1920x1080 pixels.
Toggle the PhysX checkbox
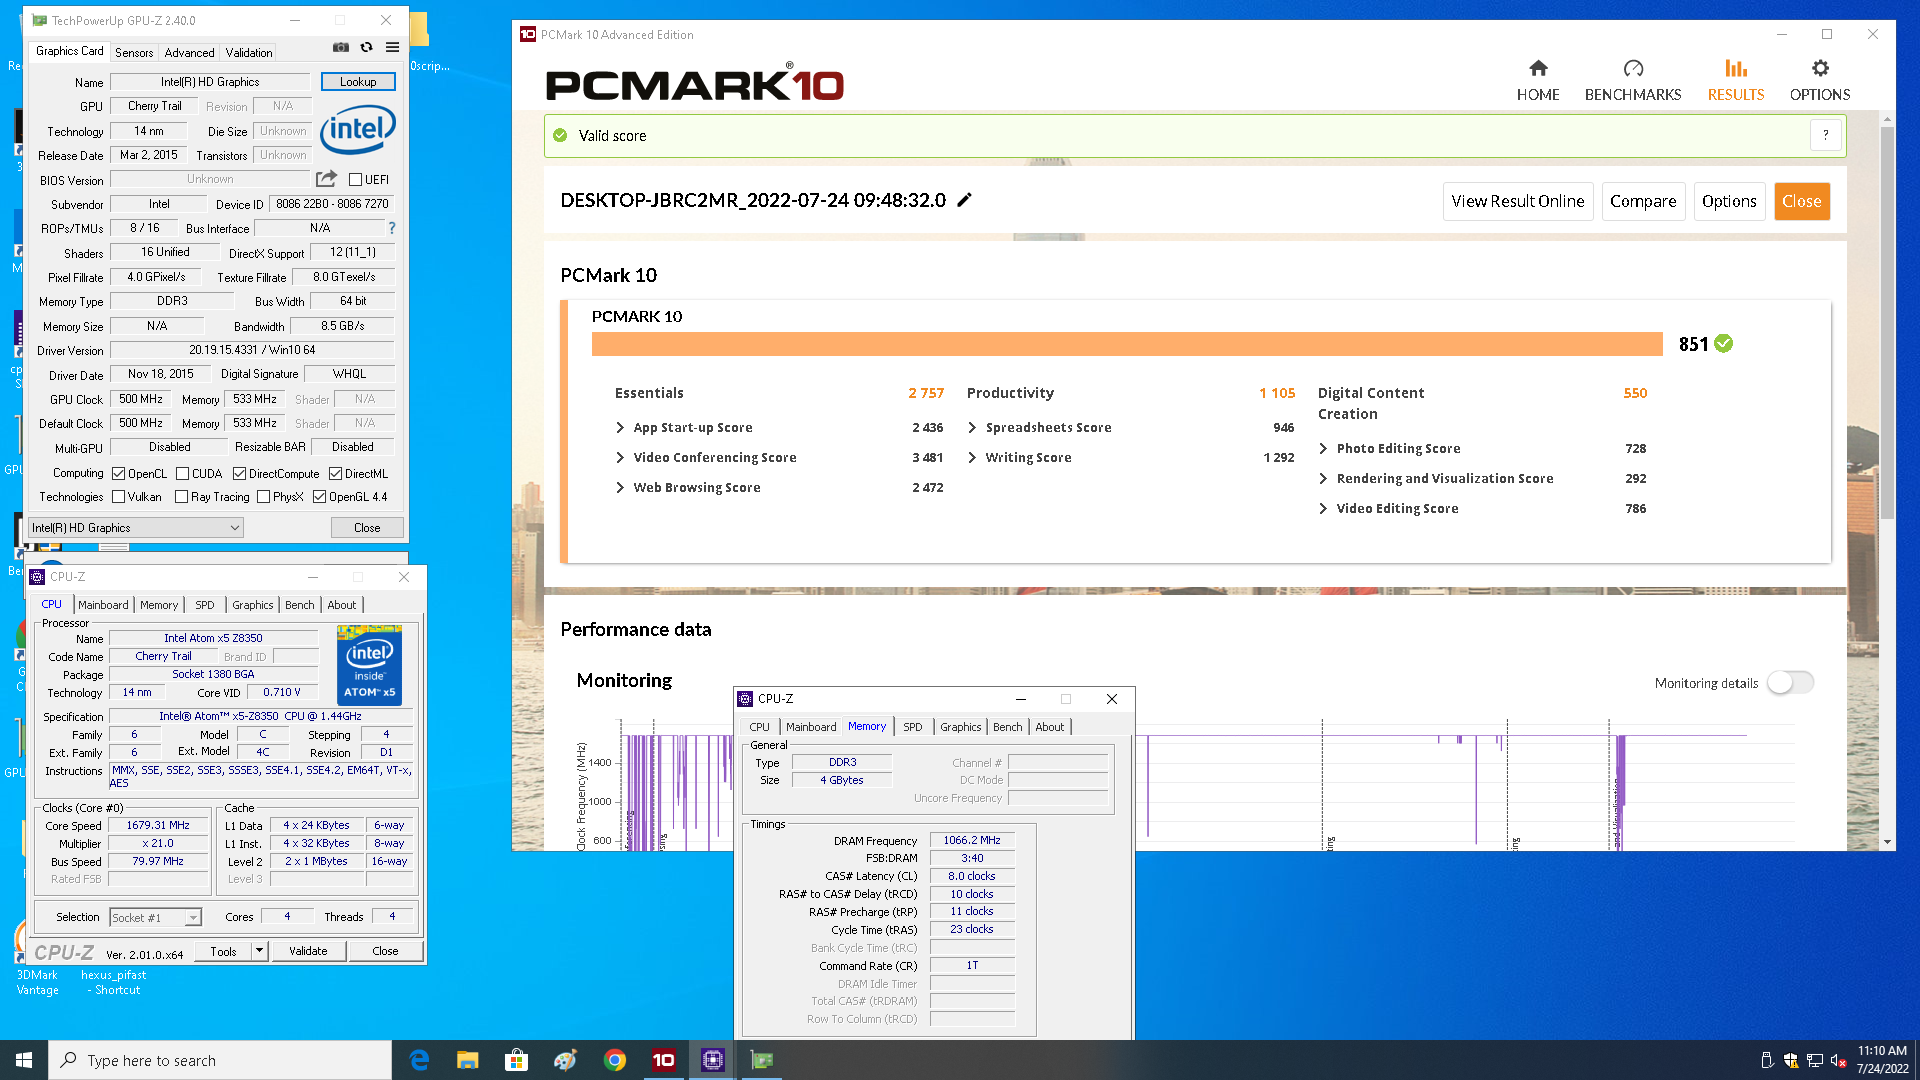click(264, 497)
